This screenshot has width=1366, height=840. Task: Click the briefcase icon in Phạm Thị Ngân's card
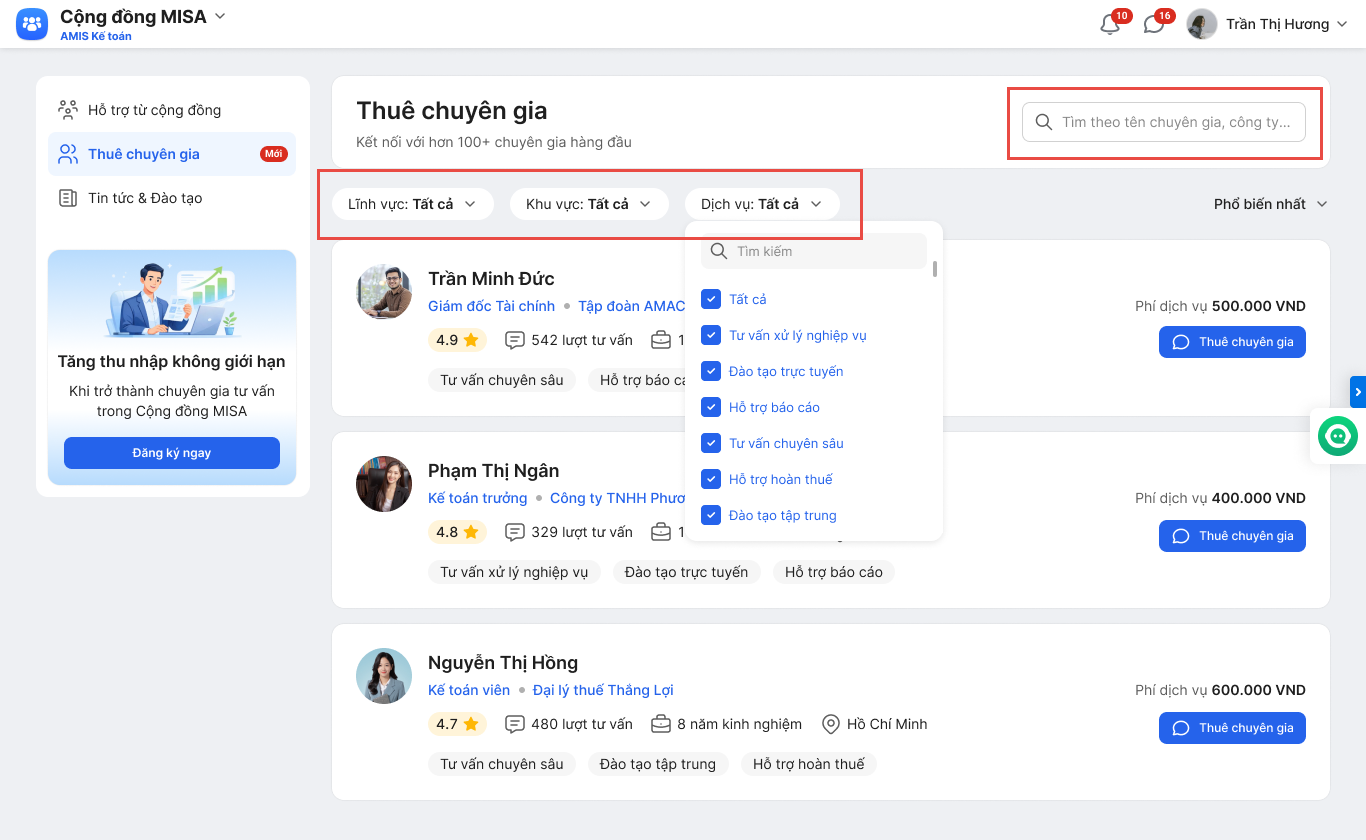[660, 532]
